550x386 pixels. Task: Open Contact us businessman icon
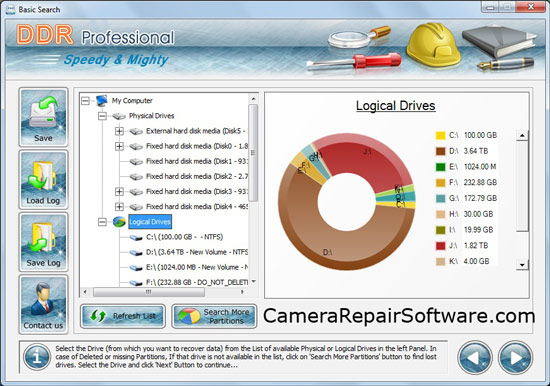(43, 304)
